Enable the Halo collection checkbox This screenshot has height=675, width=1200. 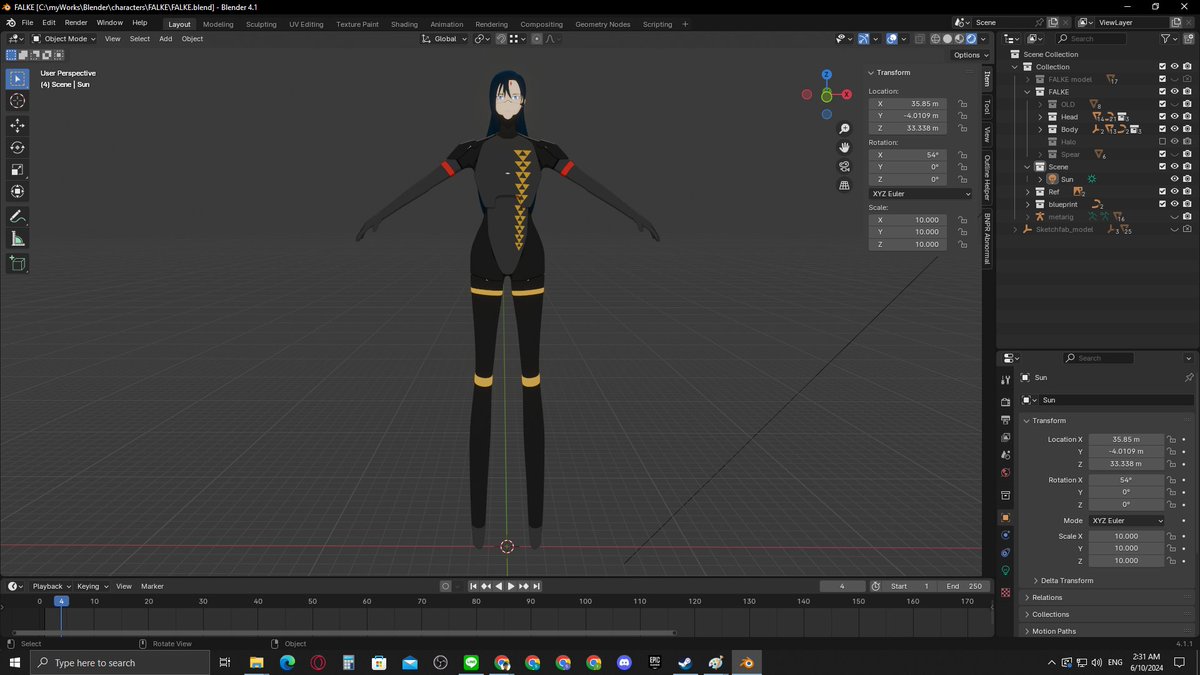[1162, 142]
